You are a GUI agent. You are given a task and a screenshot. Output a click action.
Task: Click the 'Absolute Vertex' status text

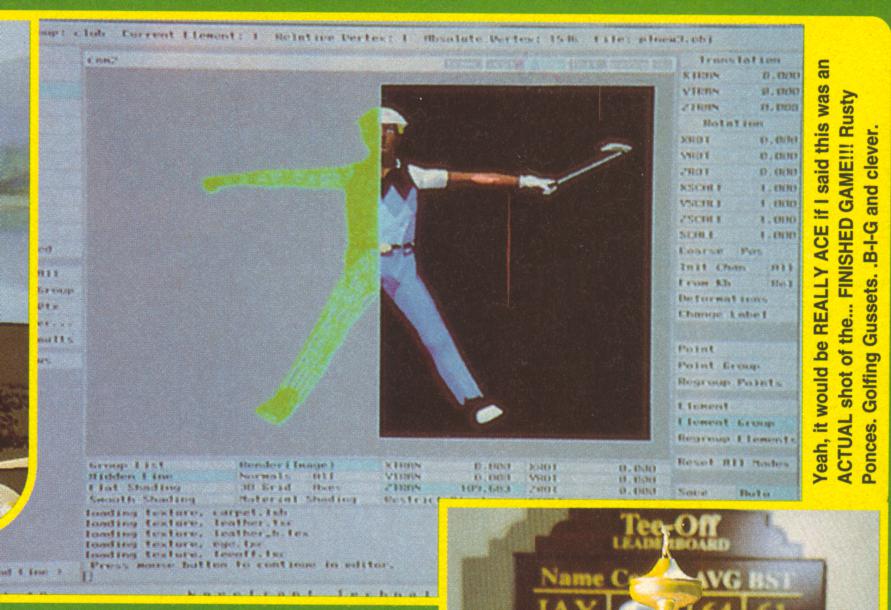click(501, 39)
